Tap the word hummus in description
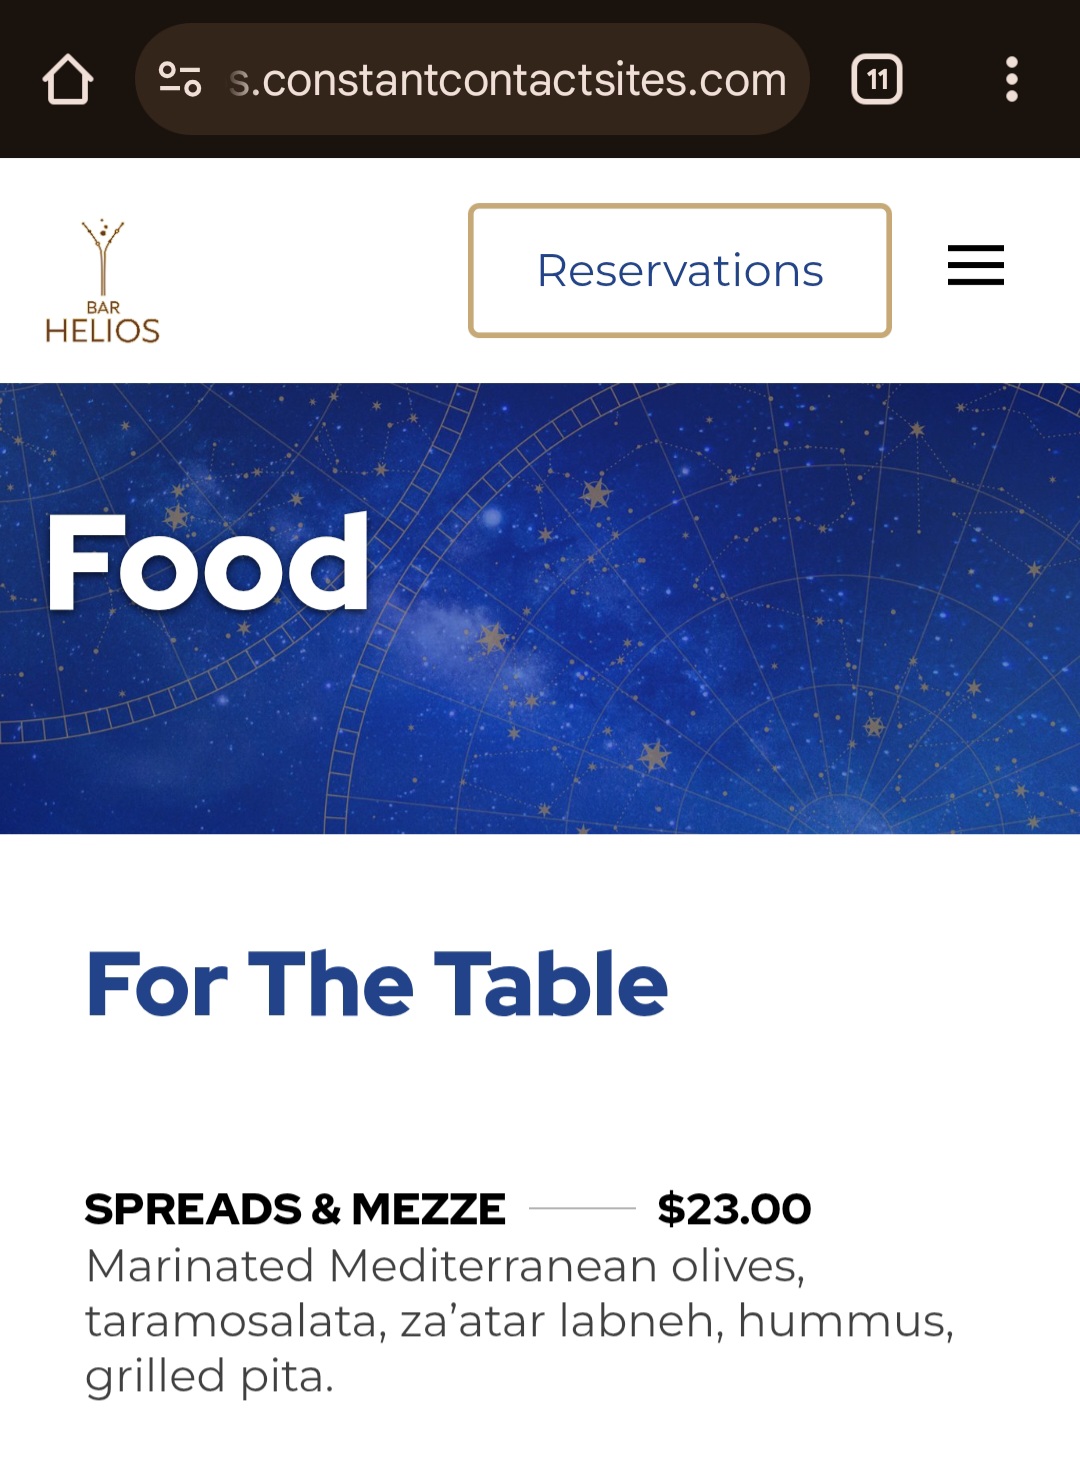Screen dimensions: 1080x1471 843,1322
